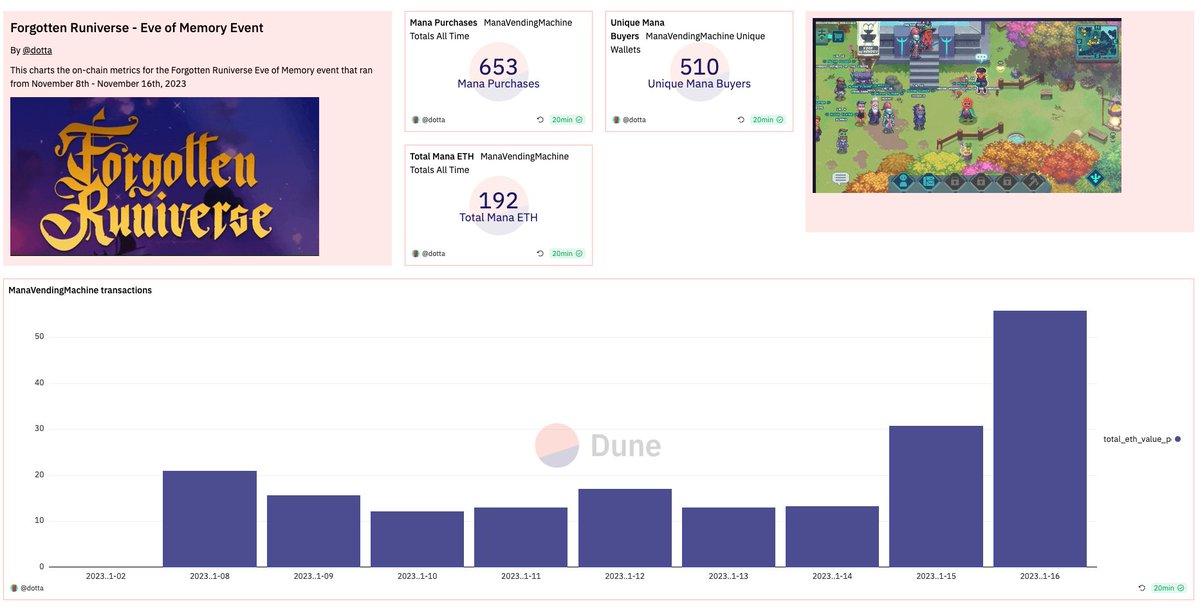This screenshot has height=613, width=1200.
Task: Click a locked padlock slot in the game hotbar
Action: (955, 181)
